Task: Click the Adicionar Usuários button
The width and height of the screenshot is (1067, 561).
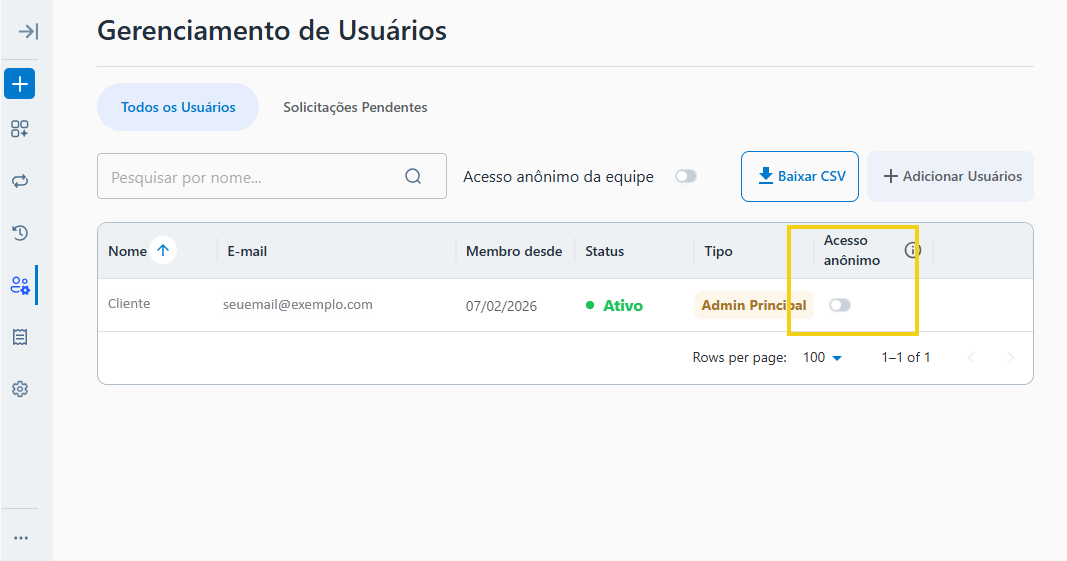Action: tap(950, 176)
